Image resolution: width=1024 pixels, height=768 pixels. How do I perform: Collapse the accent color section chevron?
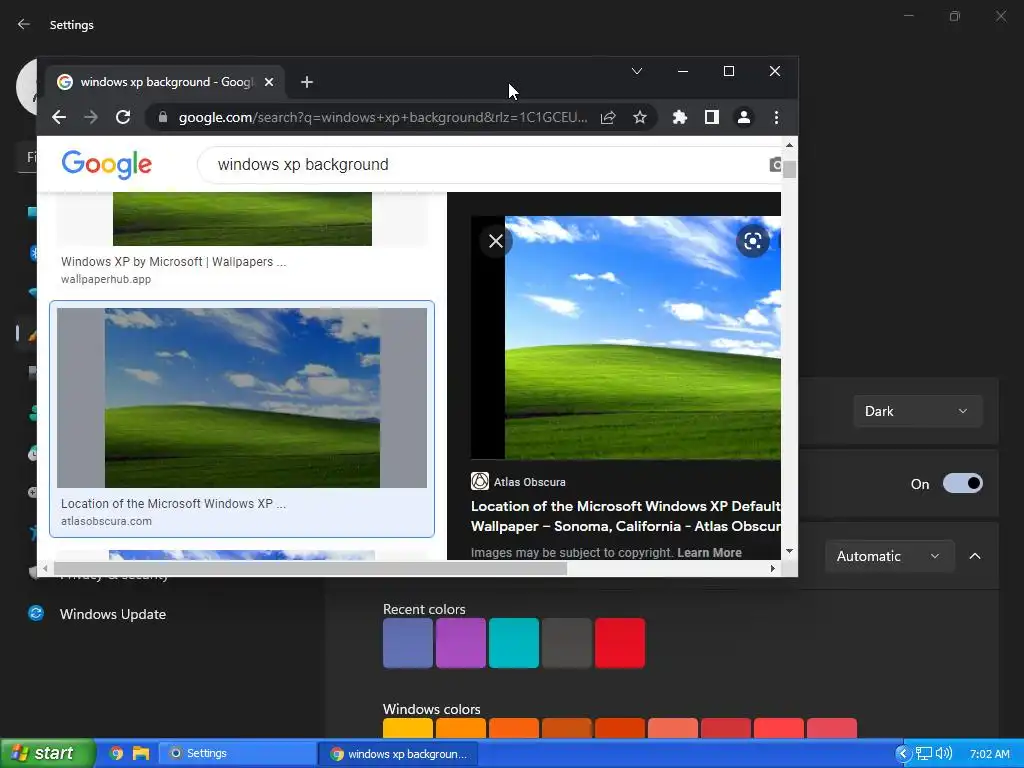(x=975, y=556)
